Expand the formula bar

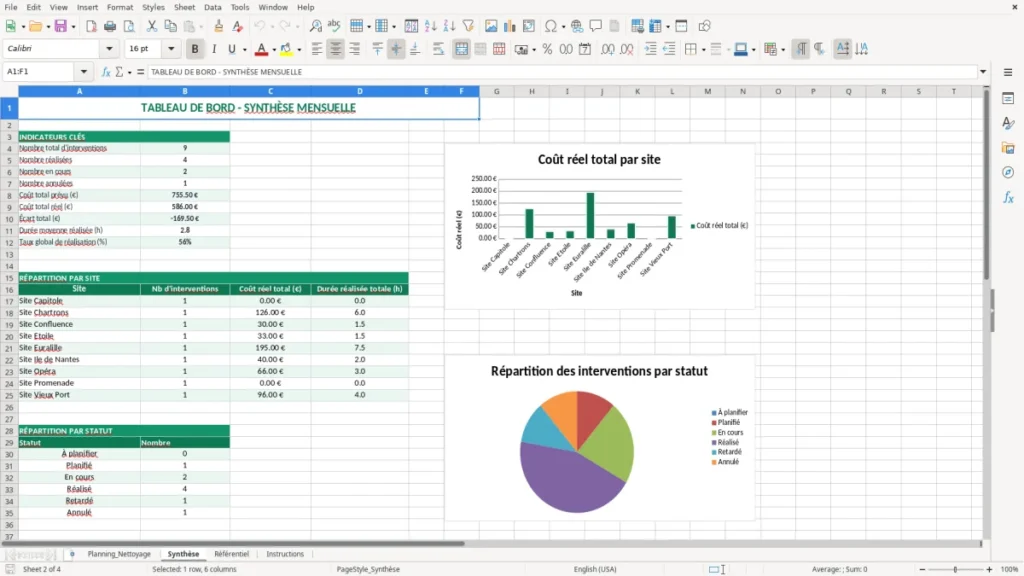pyautogui.click(x=983, y=72)
